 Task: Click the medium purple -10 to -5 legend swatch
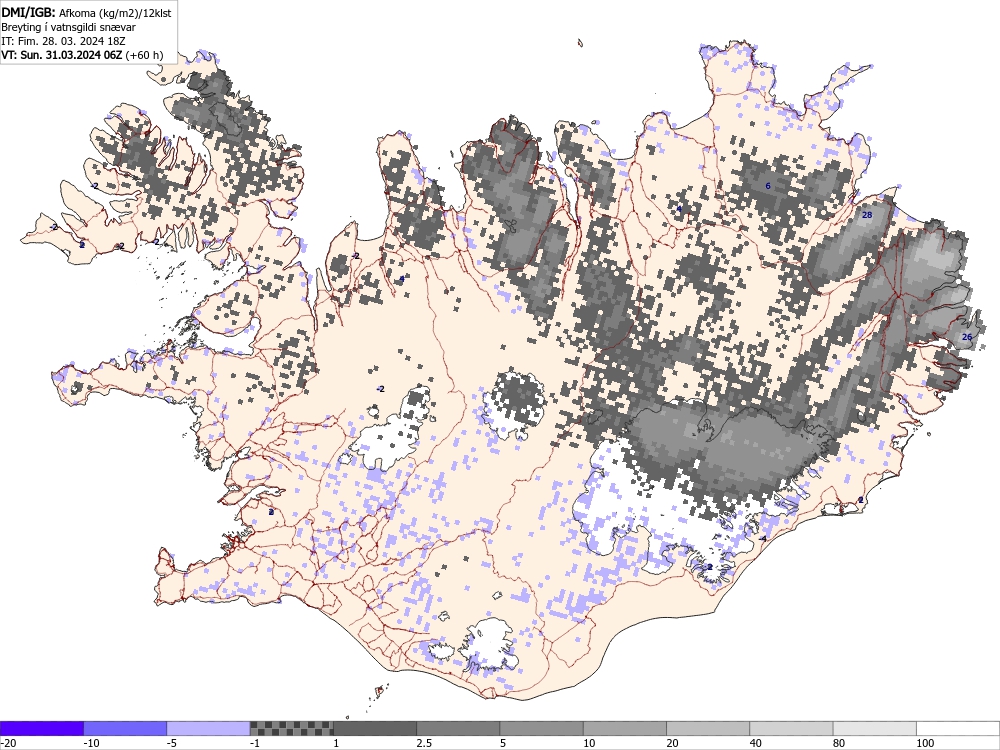click(125, 728)
